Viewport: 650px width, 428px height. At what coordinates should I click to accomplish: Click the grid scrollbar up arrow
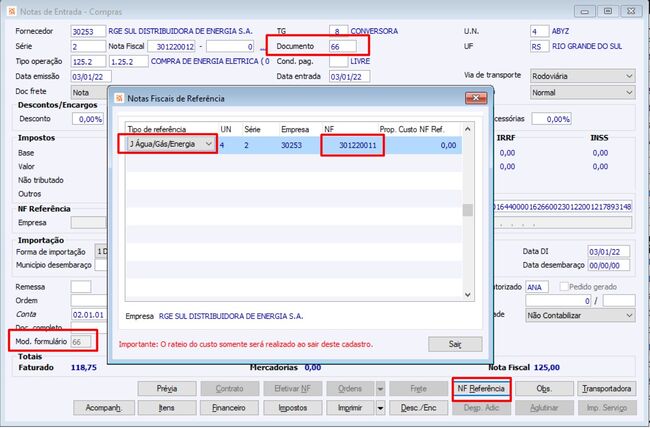[x=468, y=129]
